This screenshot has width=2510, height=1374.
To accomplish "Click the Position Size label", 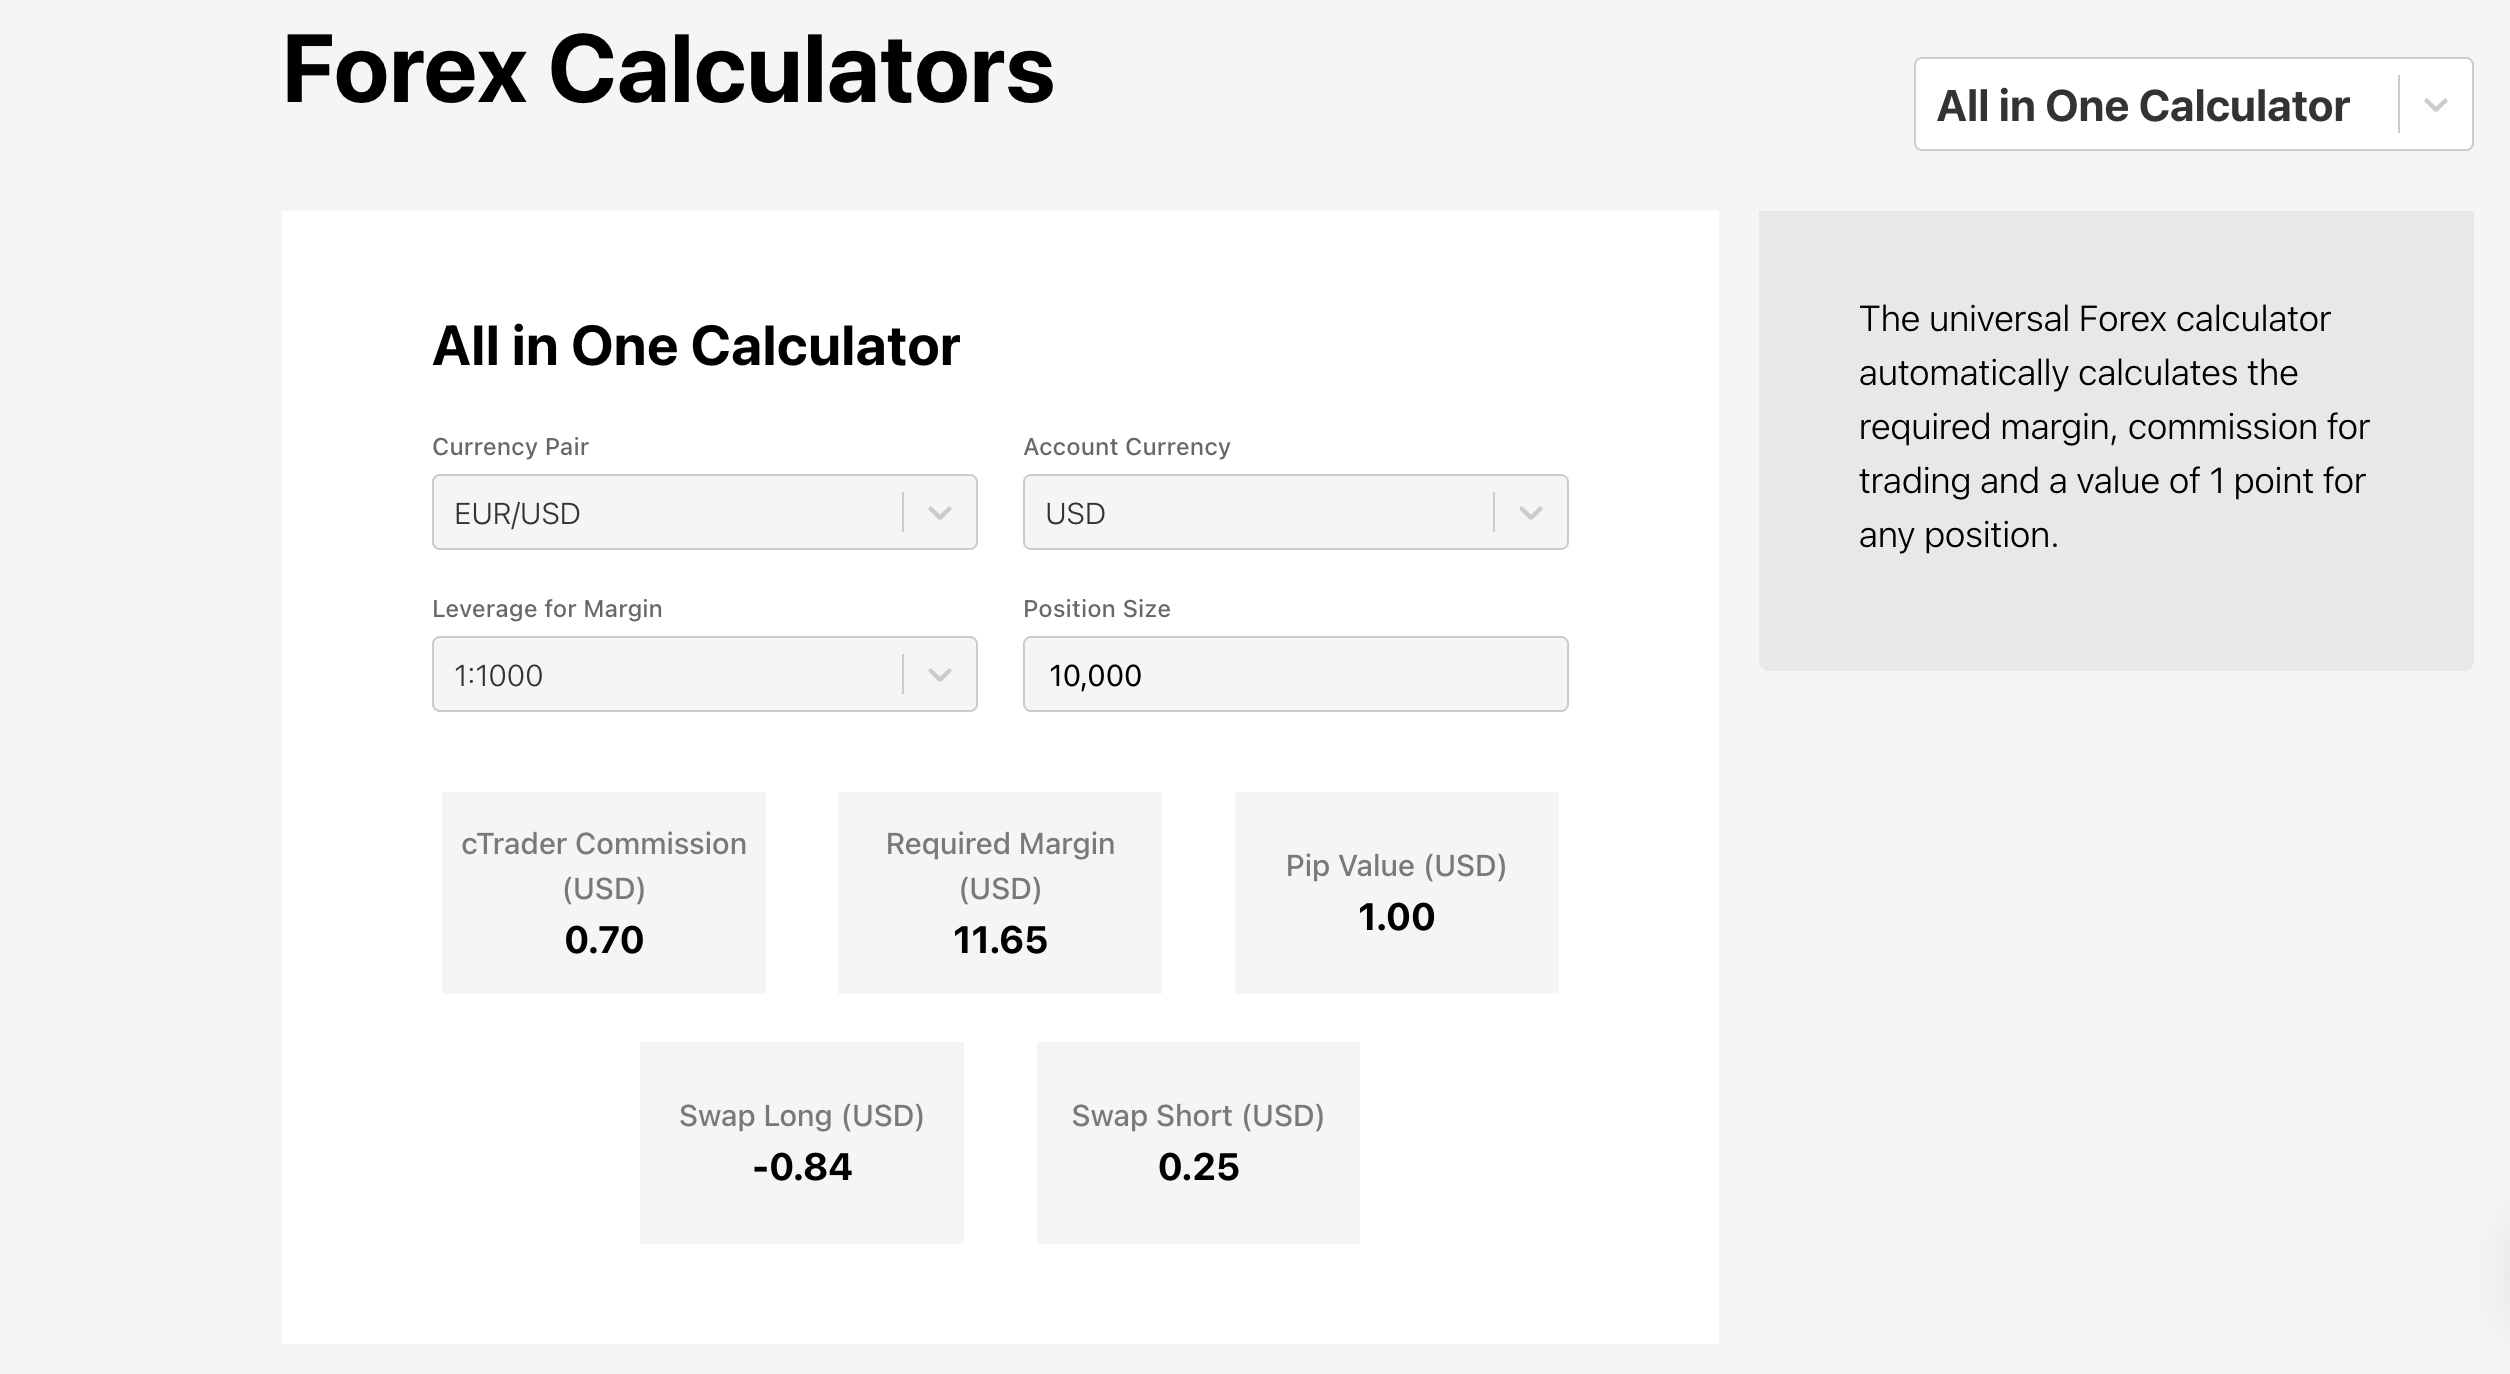I will [1096, 609].
